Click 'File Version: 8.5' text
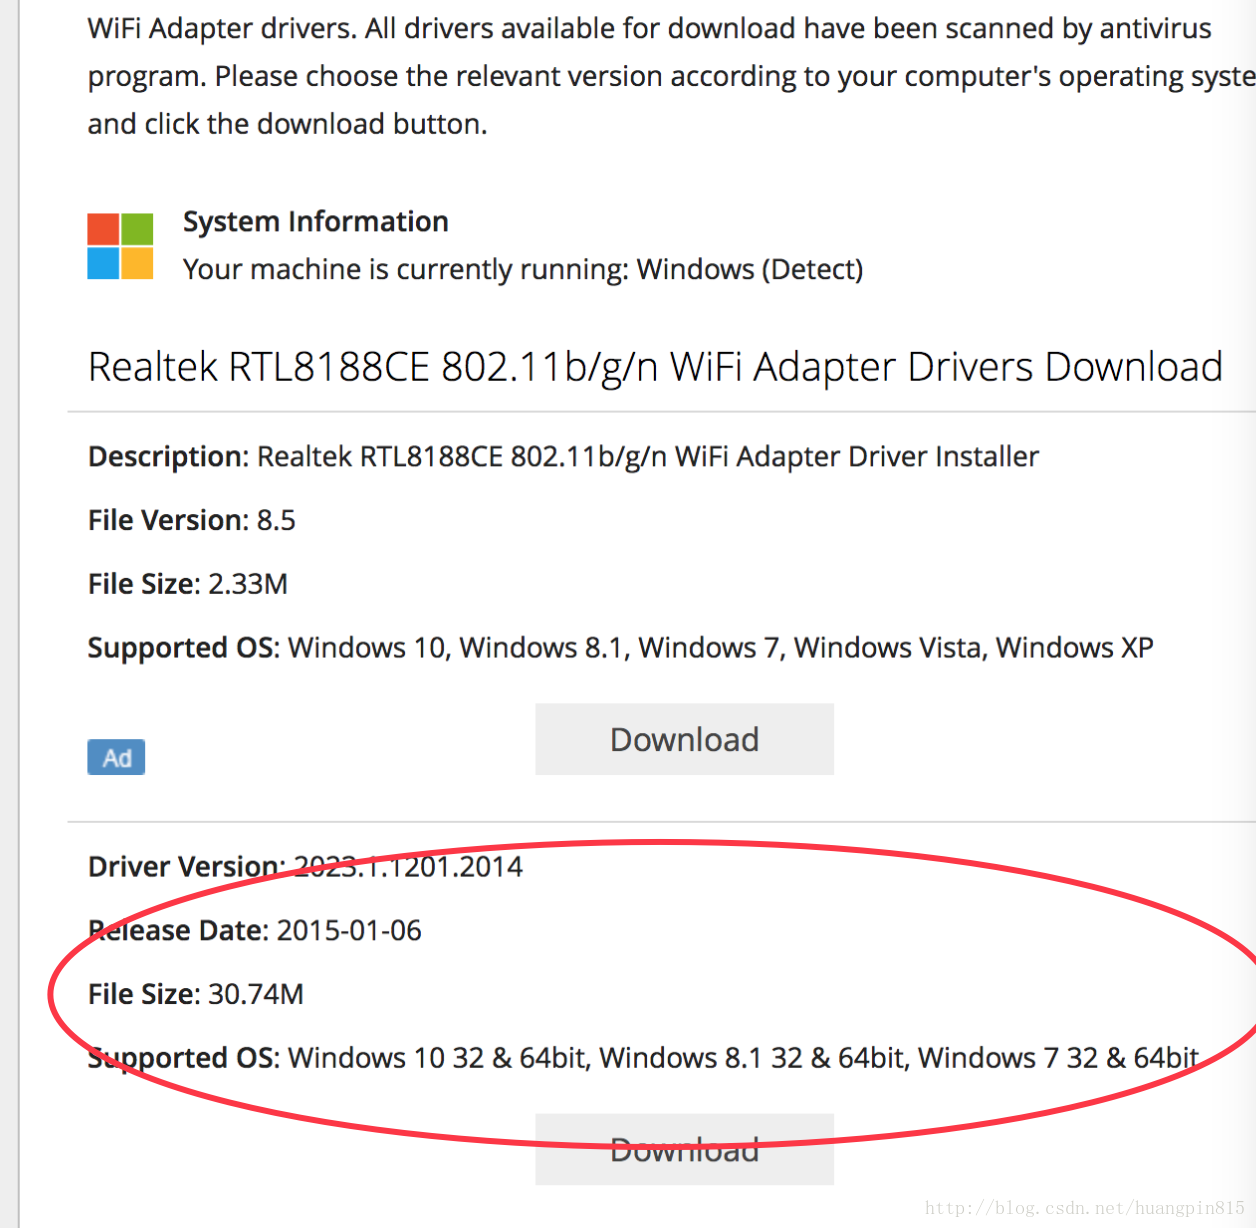This screenshot has width=1256, height=1228. [192, 520]
